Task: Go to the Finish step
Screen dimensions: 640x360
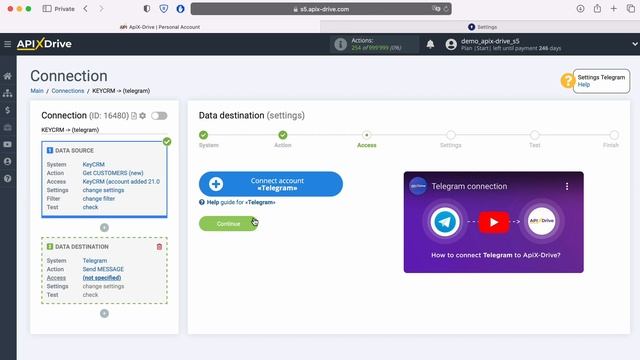Action: point(614,135)
